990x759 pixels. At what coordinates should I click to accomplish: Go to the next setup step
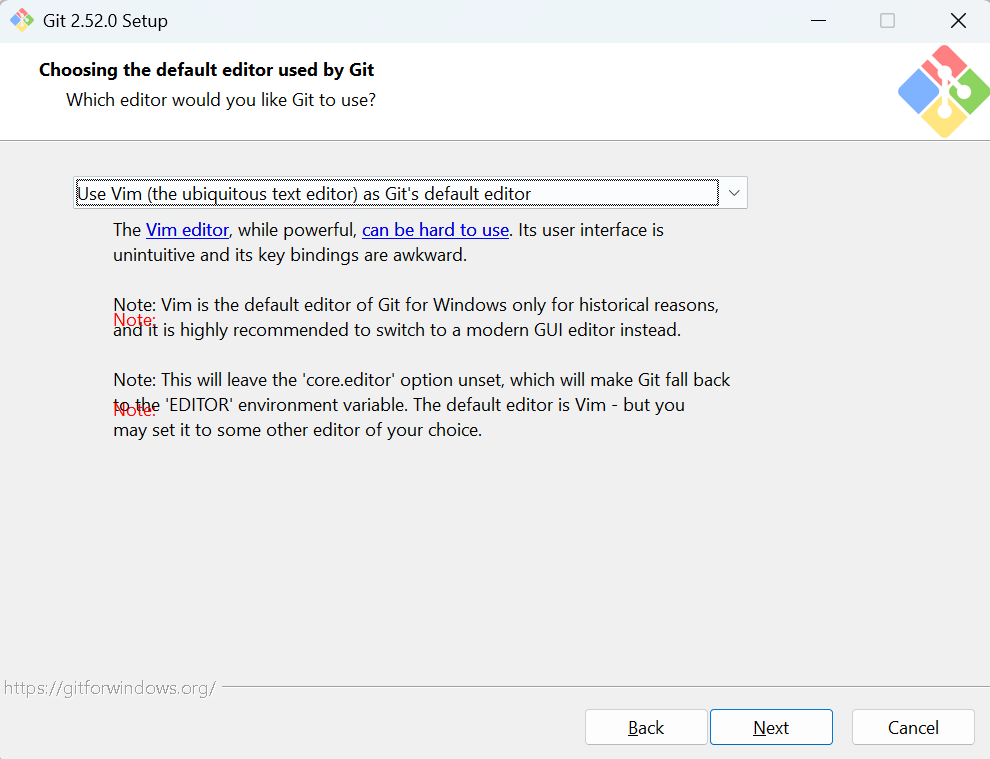click(x=771, y=727)
